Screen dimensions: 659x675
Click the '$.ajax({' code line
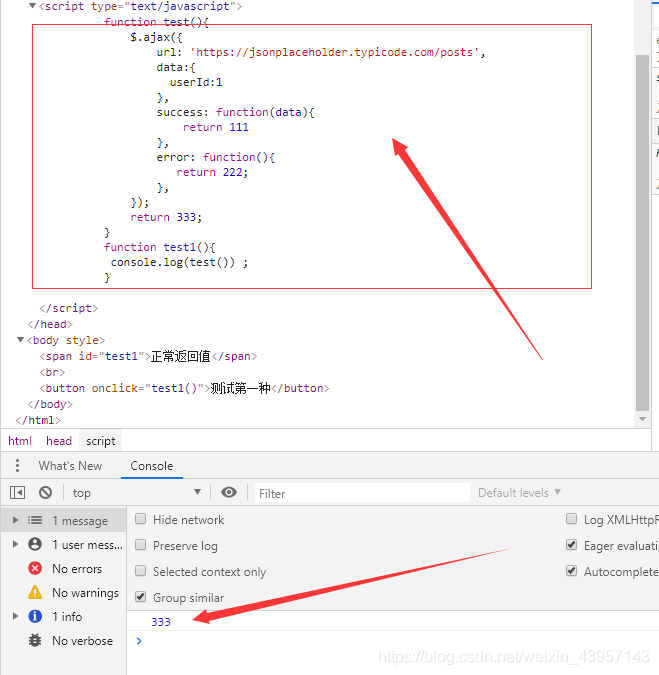(x=156, y=37)
